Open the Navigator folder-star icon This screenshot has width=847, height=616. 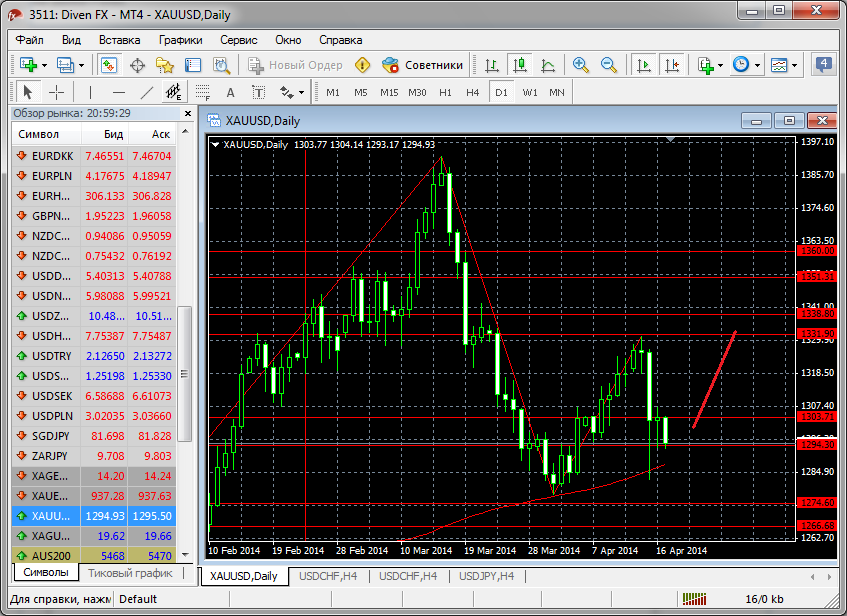click(165, 65)
